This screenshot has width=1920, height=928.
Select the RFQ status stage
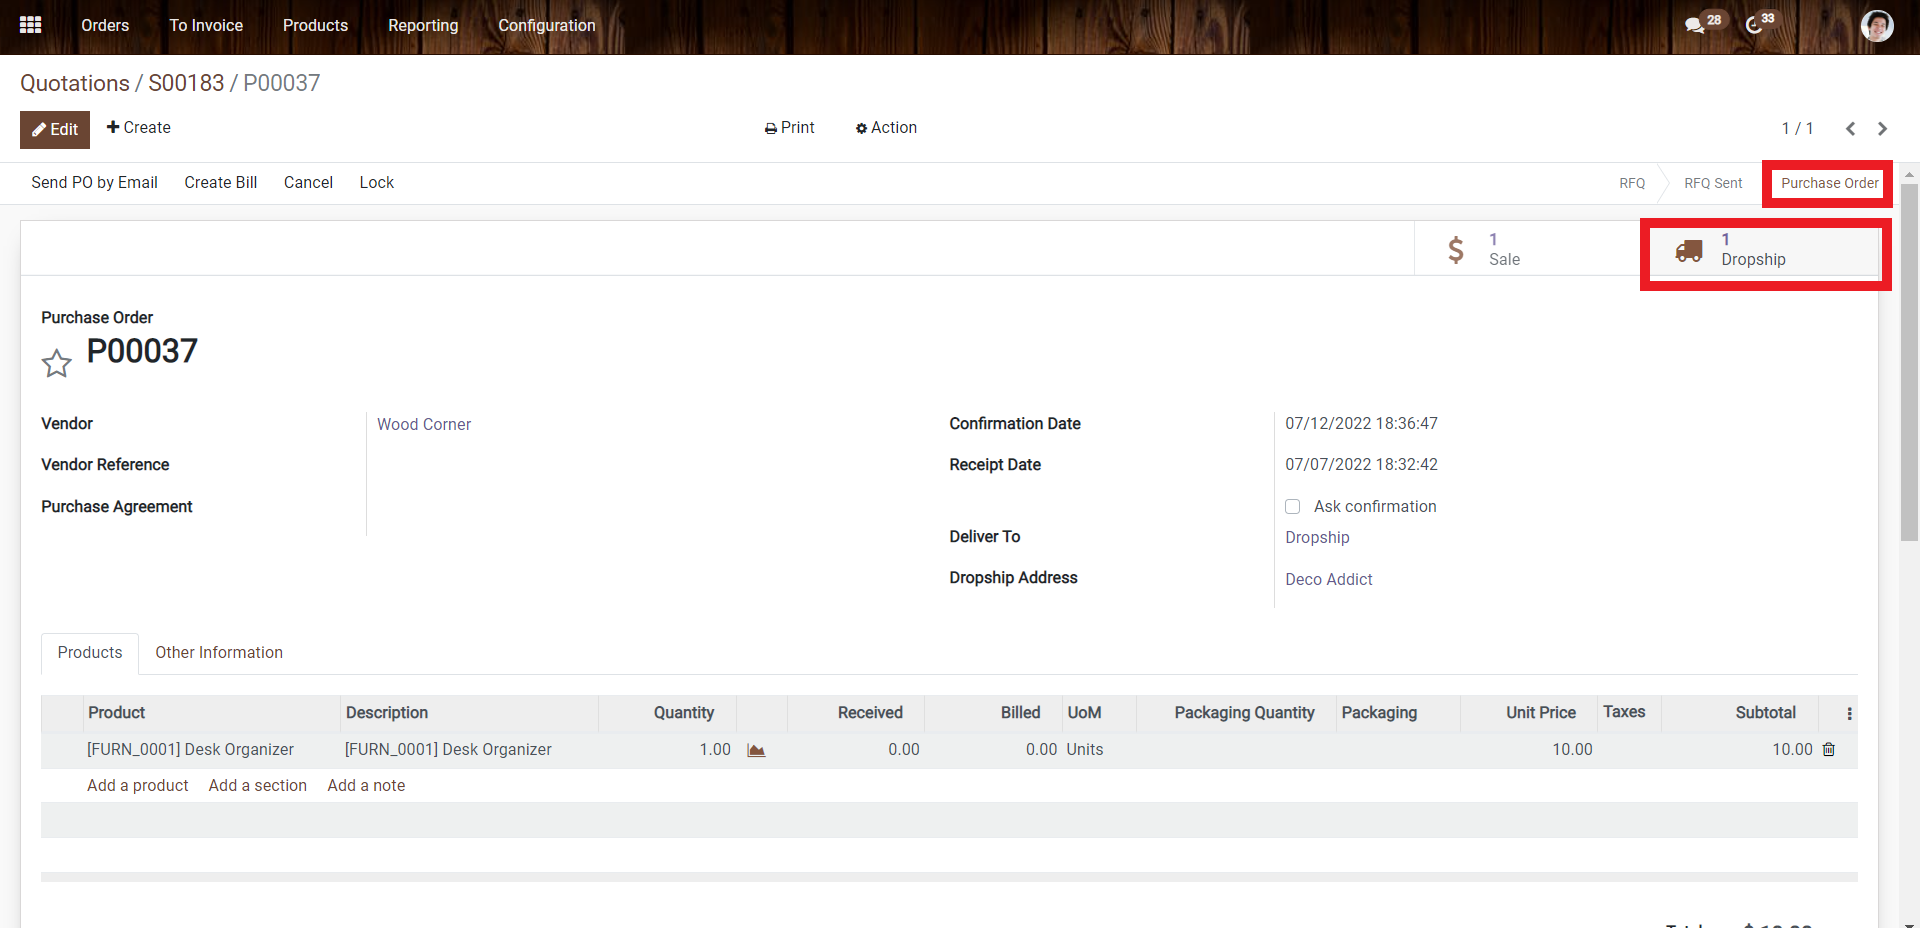click(x=1632, y=183)
